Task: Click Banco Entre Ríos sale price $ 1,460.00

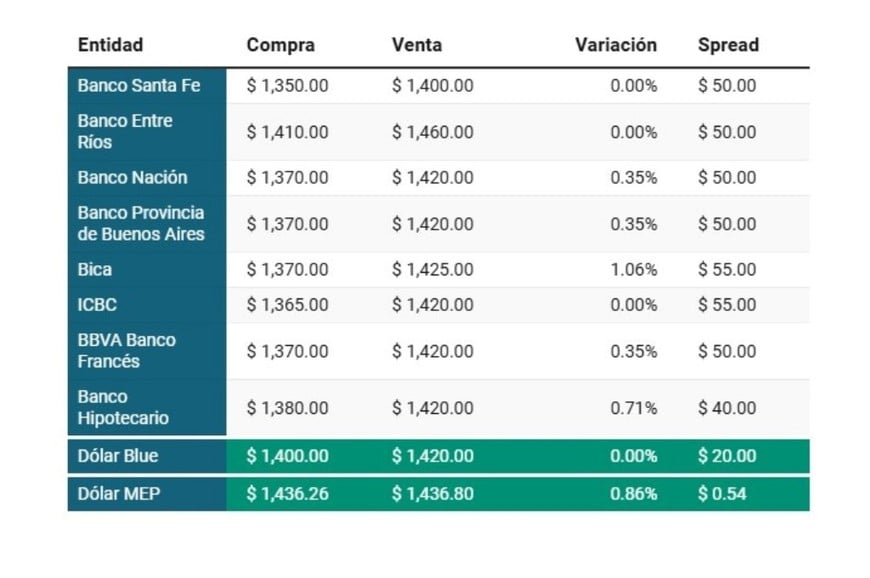Action: pyautogui.click(x=433, y=132)
